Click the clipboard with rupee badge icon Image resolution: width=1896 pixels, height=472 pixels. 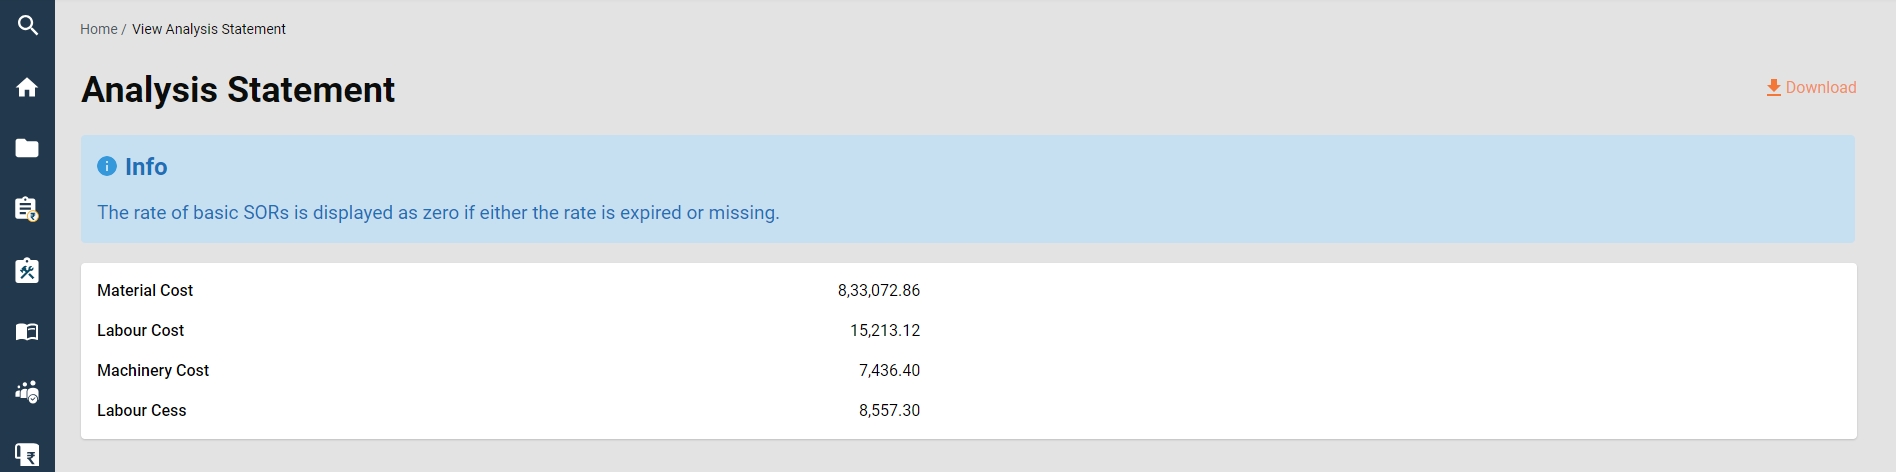pos(27,209)
